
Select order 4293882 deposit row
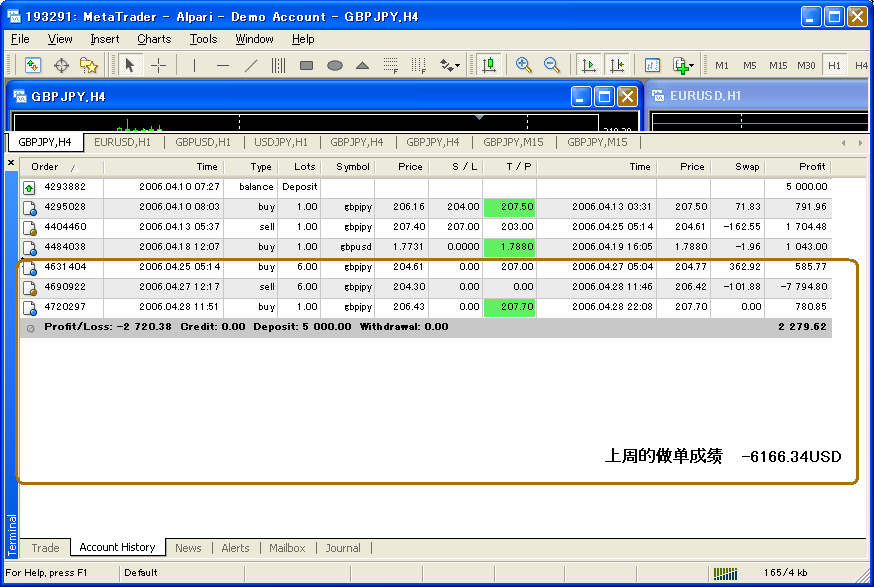(x=426, y=187)
